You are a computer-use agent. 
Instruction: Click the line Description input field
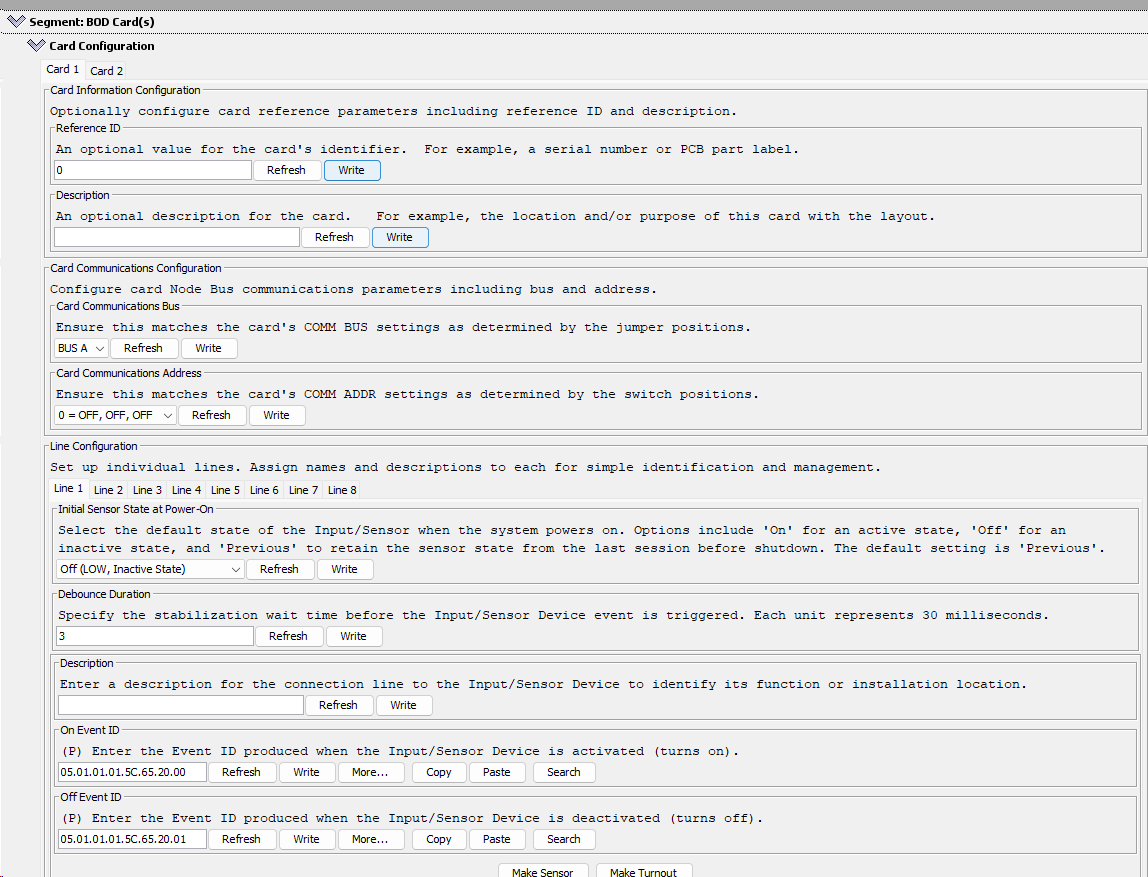181,705
